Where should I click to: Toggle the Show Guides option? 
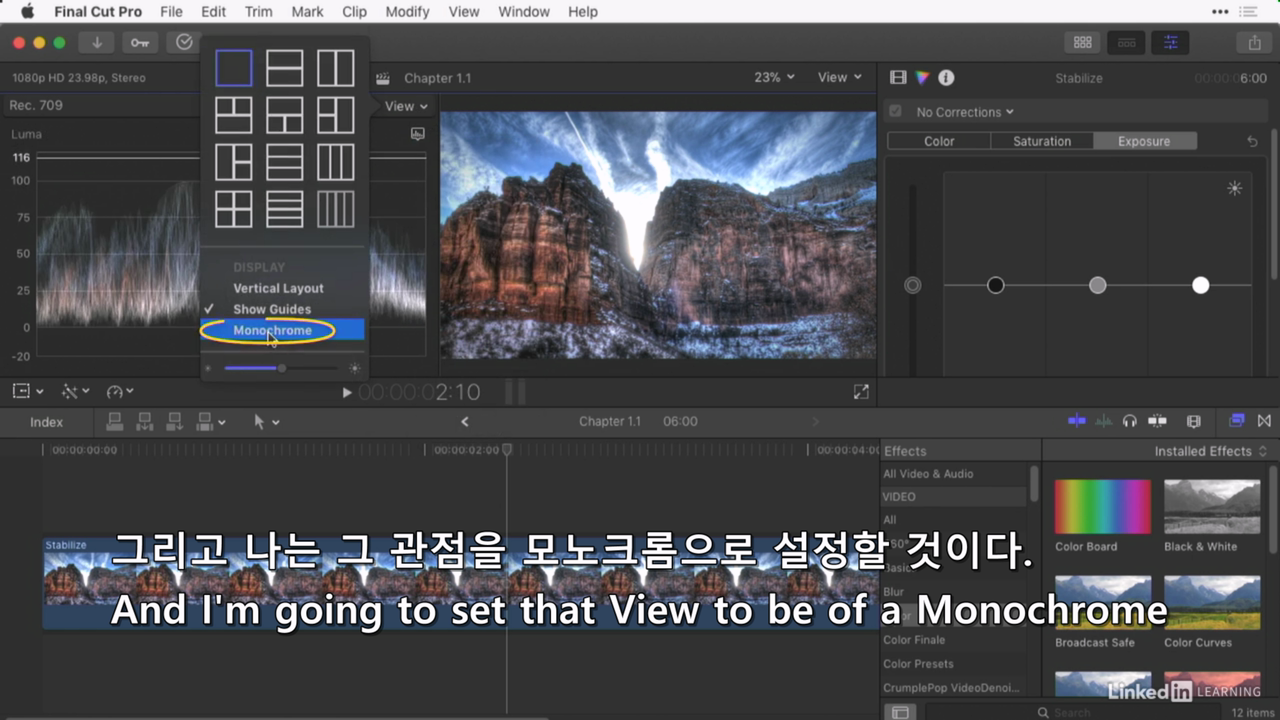click(272, 309)
